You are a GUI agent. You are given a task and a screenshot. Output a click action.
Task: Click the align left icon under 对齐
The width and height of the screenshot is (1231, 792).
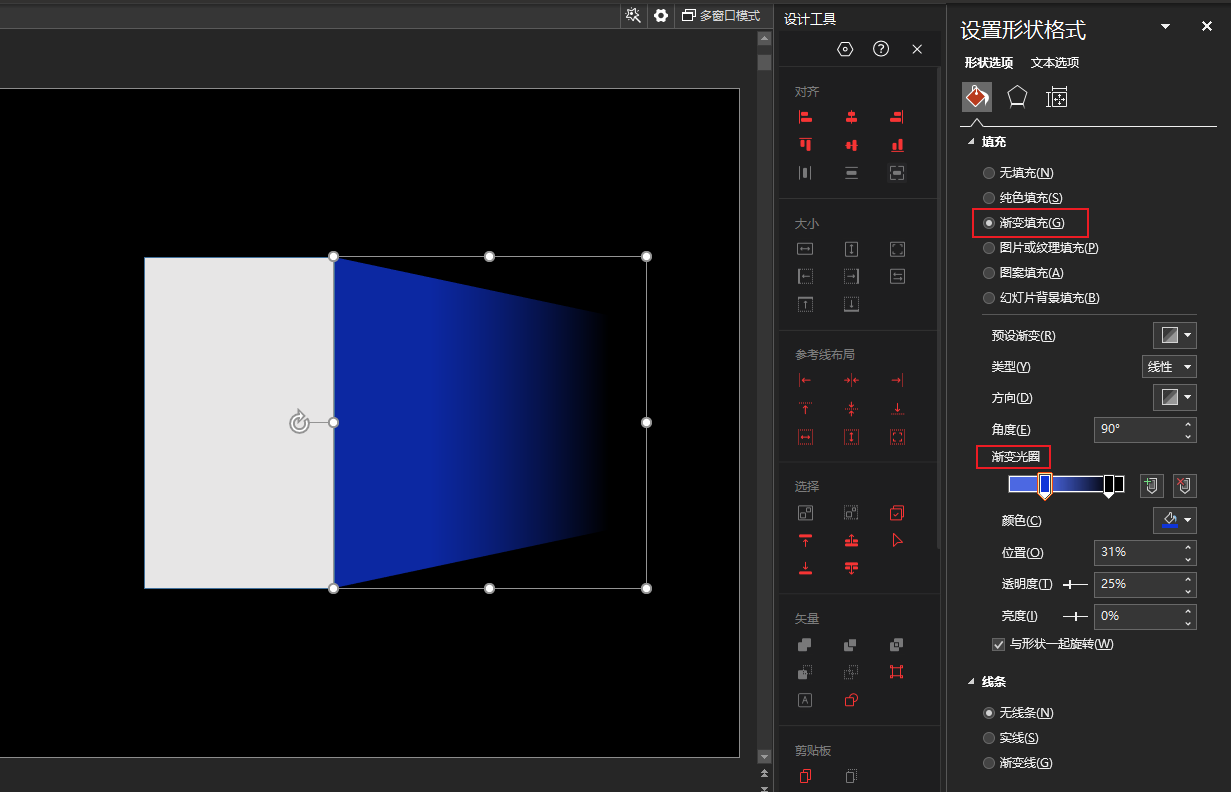805,117
